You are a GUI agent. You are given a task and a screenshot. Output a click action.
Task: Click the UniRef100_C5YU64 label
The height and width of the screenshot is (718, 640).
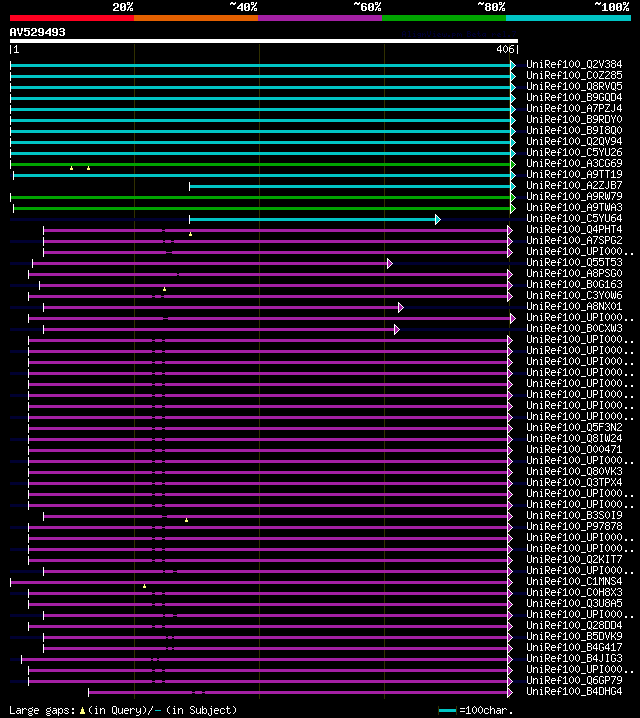tap(574, 218)
